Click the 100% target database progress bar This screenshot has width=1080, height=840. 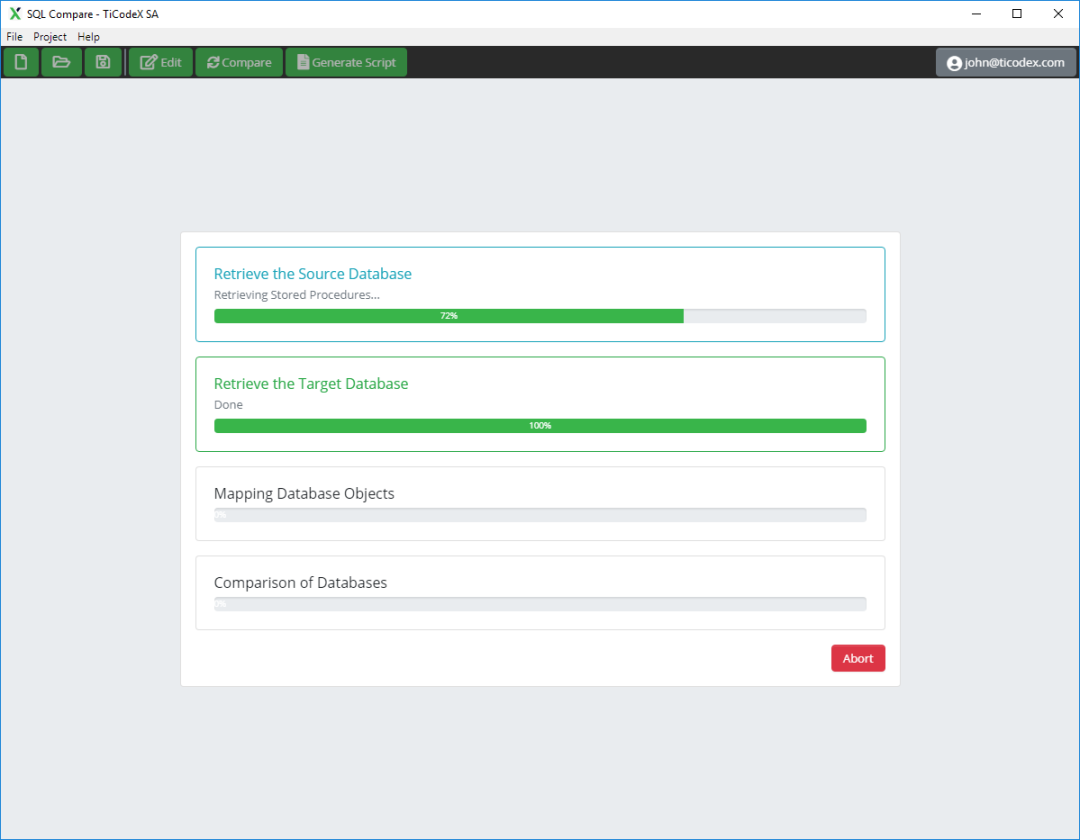coord(540,426)
